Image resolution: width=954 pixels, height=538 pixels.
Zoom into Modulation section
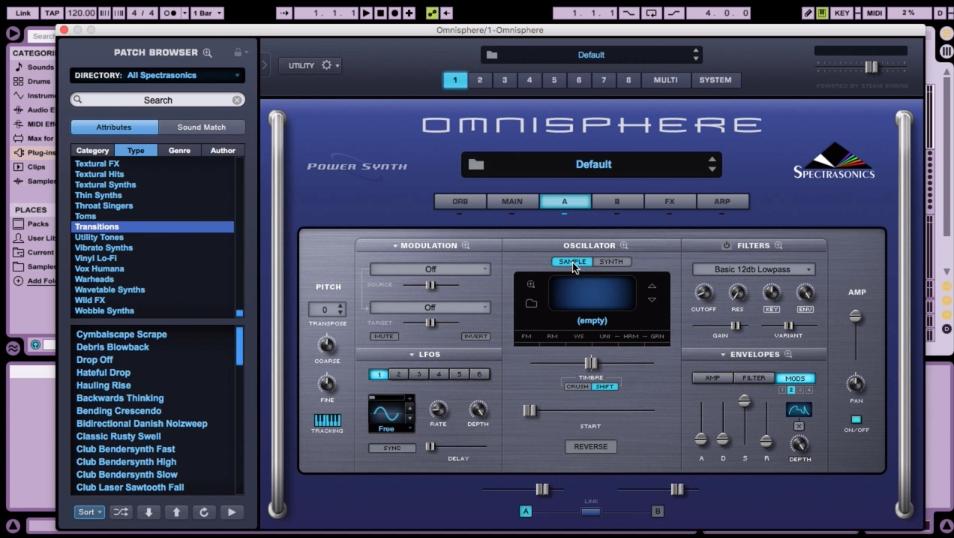[x=465, y=245]
